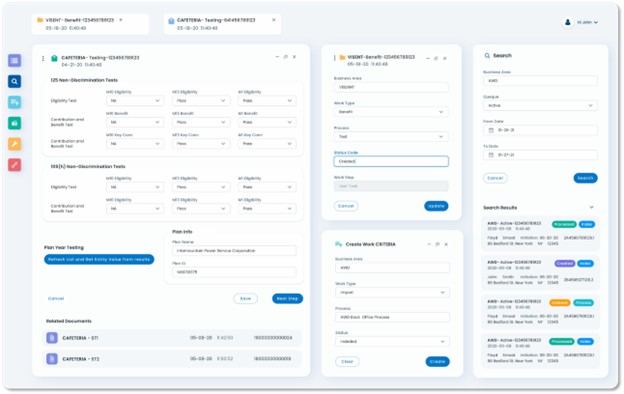
Task: Click Cancel in the VISENT panel
Action: [x=346, y=206]
